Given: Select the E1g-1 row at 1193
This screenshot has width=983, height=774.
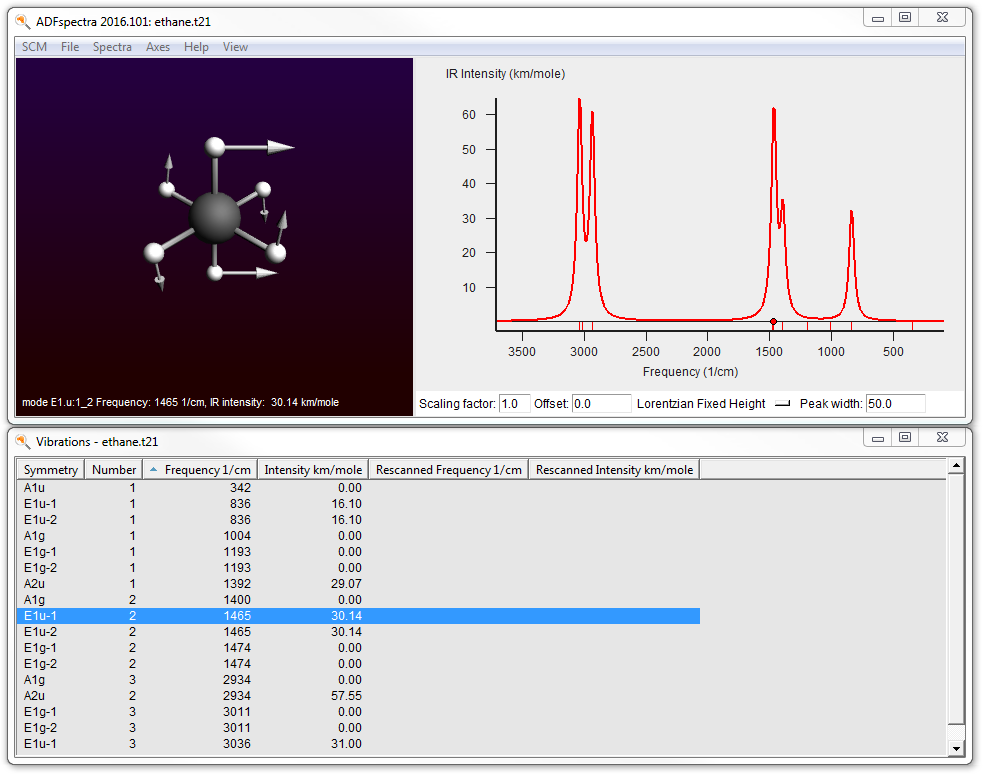Looking at the screenshot, I should point(358,552).
